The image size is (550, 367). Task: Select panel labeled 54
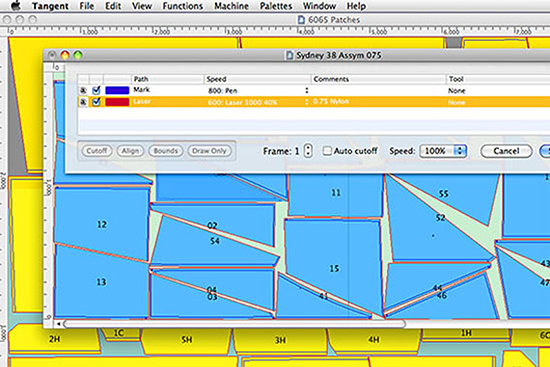pyautogui.click(x=215, y=241)
